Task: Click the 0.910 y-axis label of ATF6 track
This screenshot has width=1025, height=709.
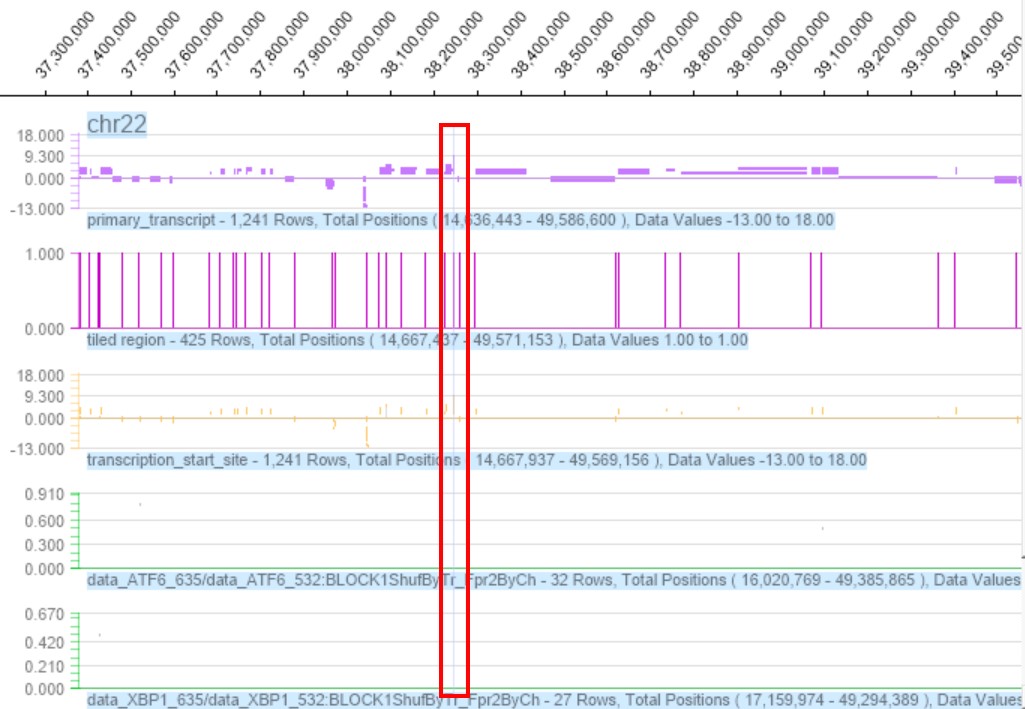Action: [46, 494]
